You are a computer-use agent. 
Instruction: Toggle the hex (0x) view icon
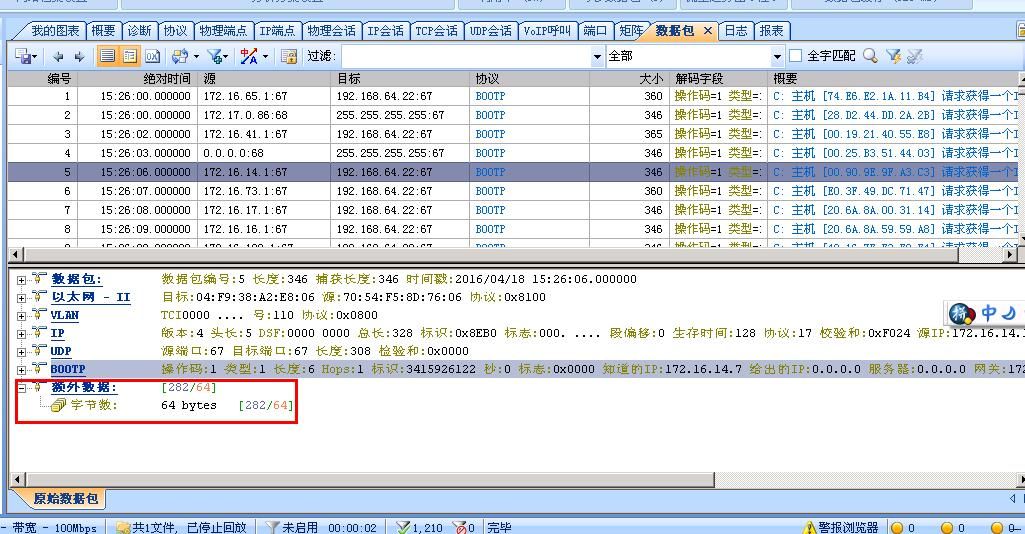point(152,56)
